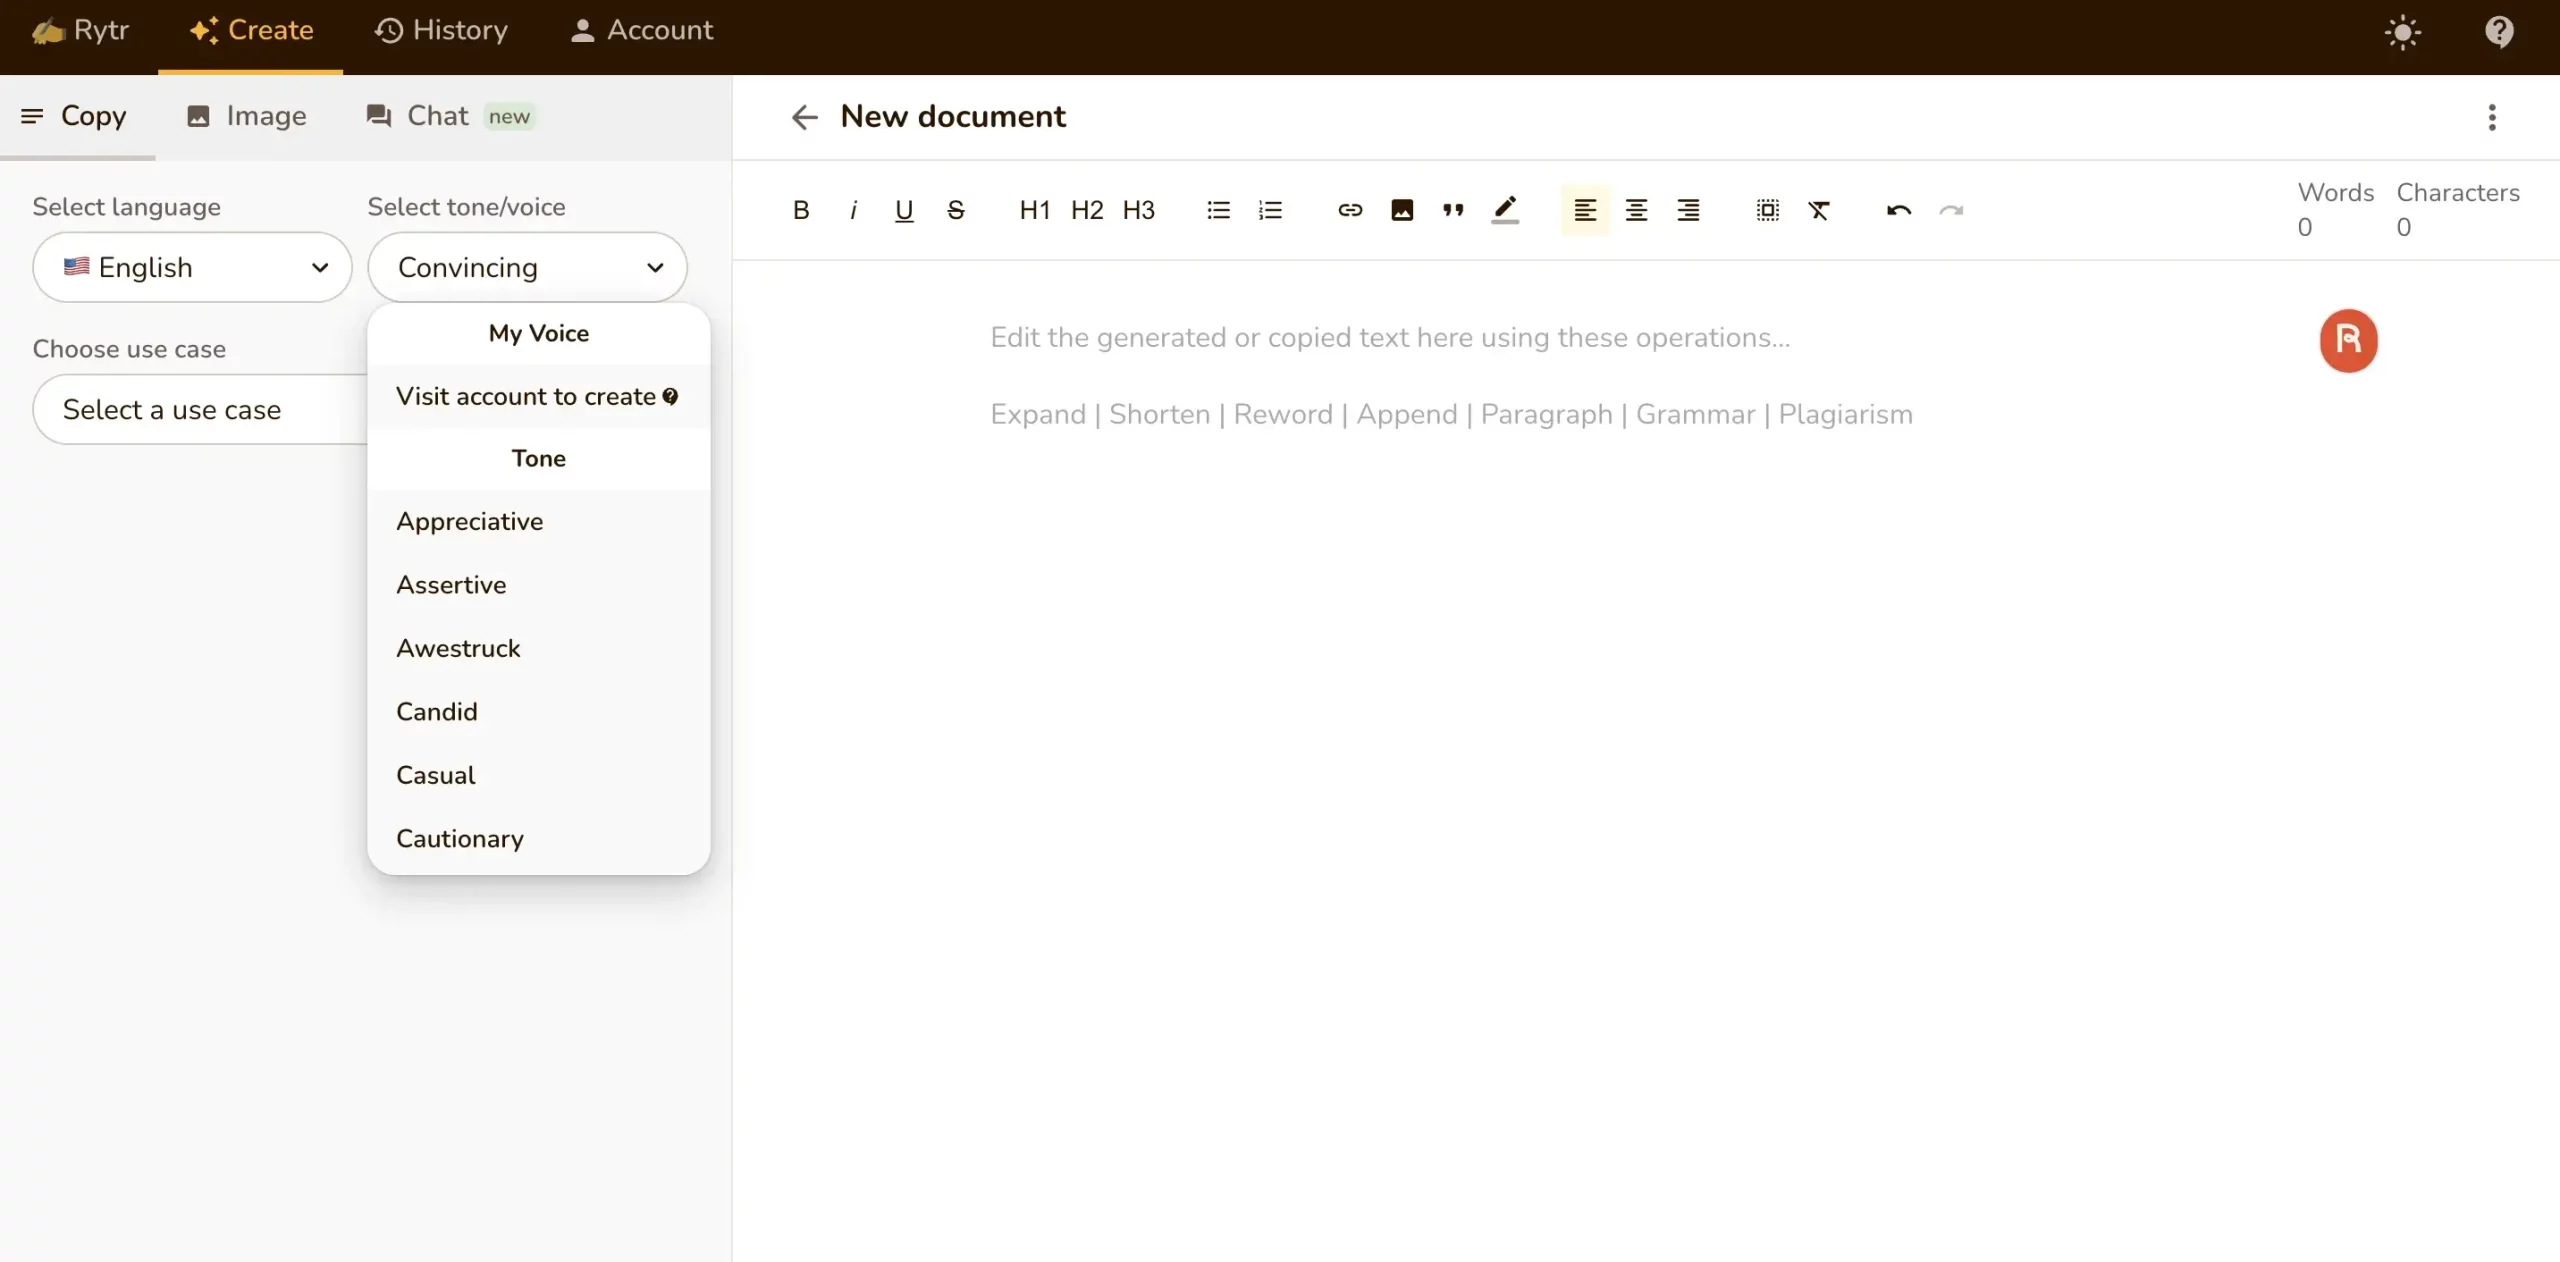Screen dimensions: 2560x1262
Task: Underline the selected text
Action: [x=904, y=210]
